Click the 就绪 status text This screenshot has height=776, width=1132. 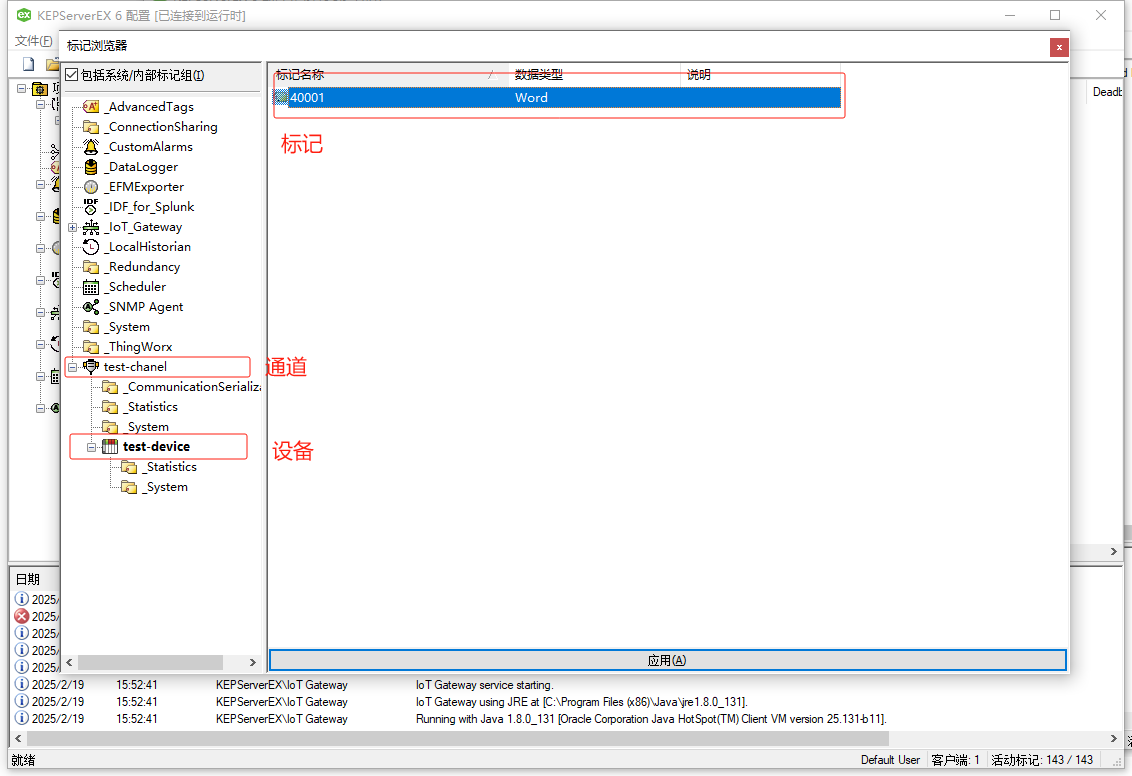23,760
